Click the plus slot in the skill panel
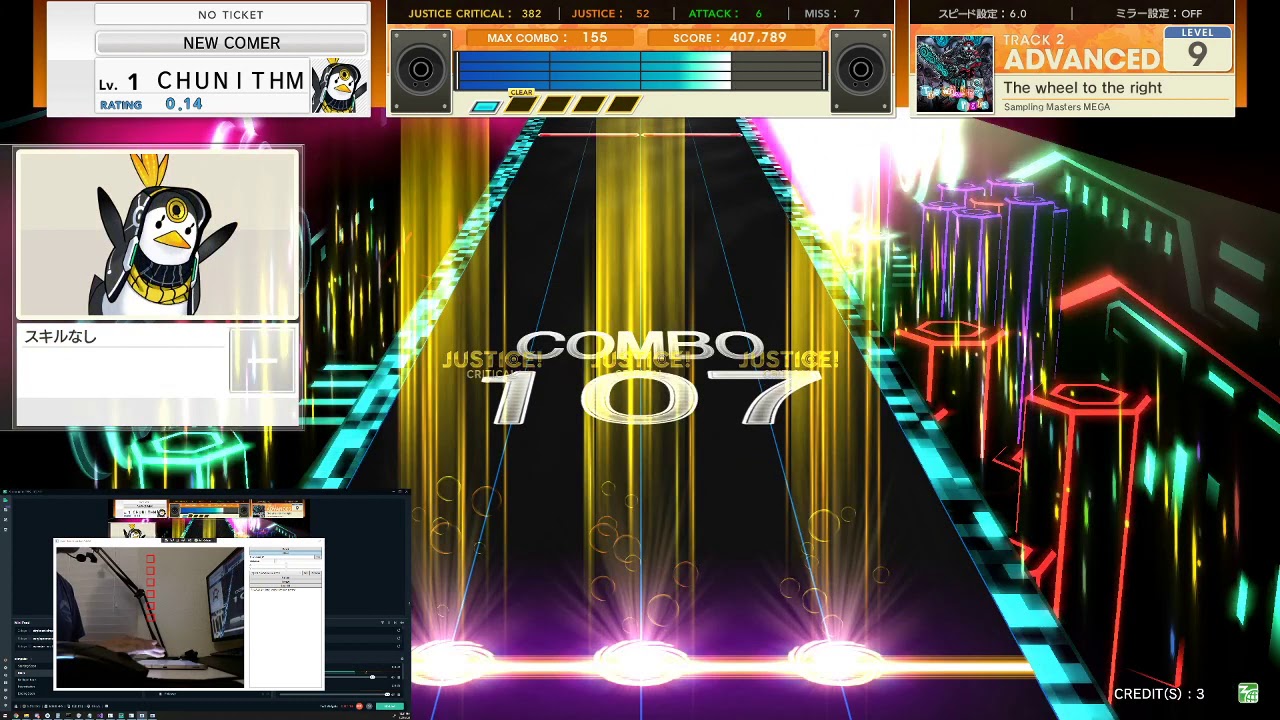 point(262,361)
